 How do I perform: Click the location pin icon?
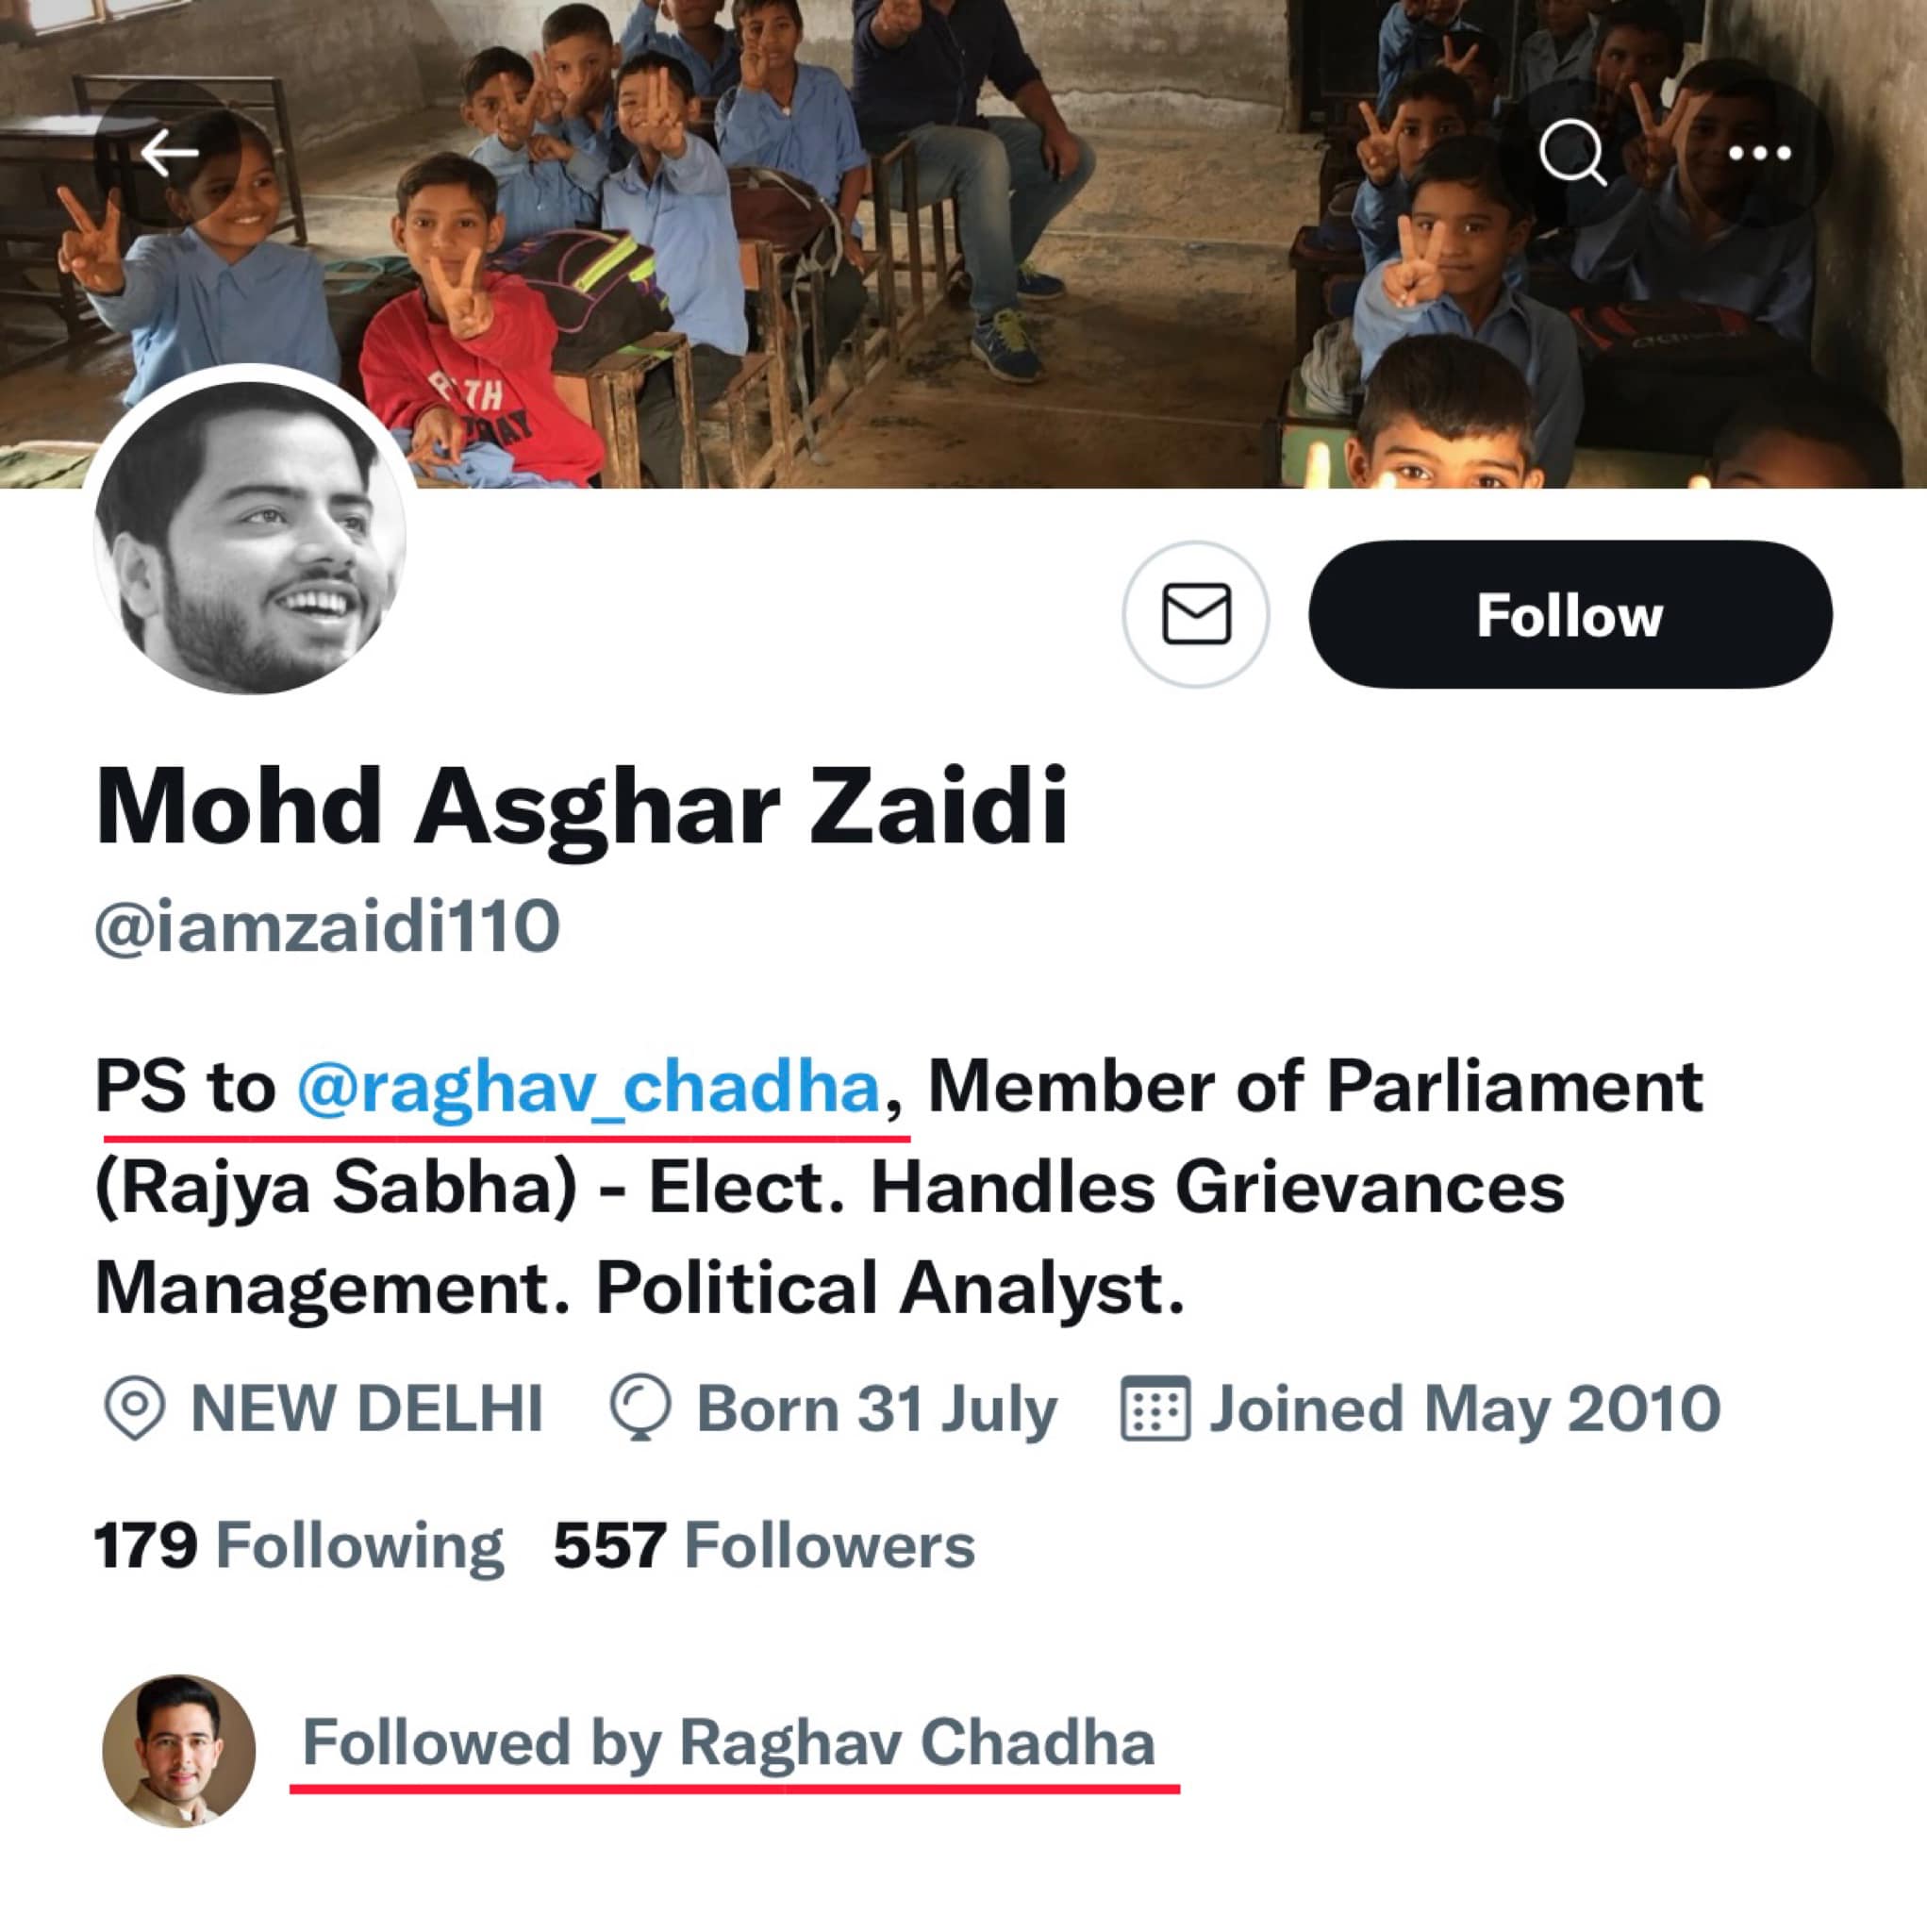click(x=134, y=1408)
